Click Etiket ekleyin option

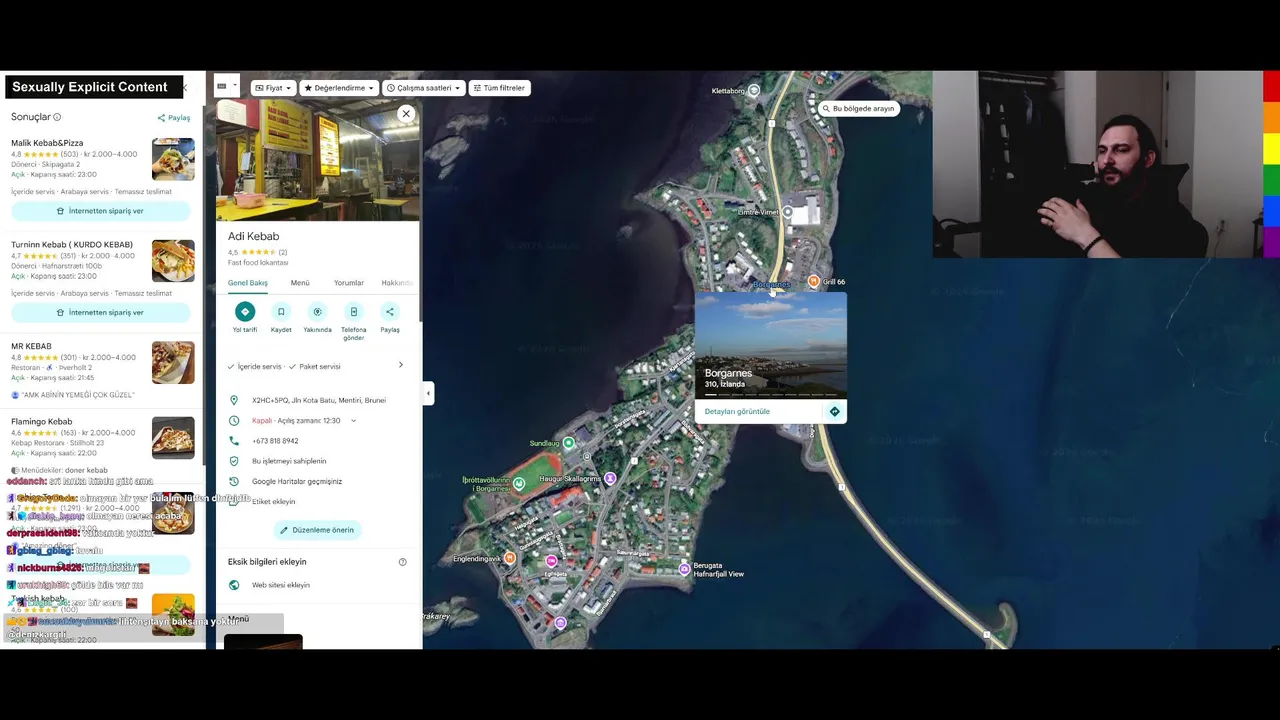tap(274, 501)
